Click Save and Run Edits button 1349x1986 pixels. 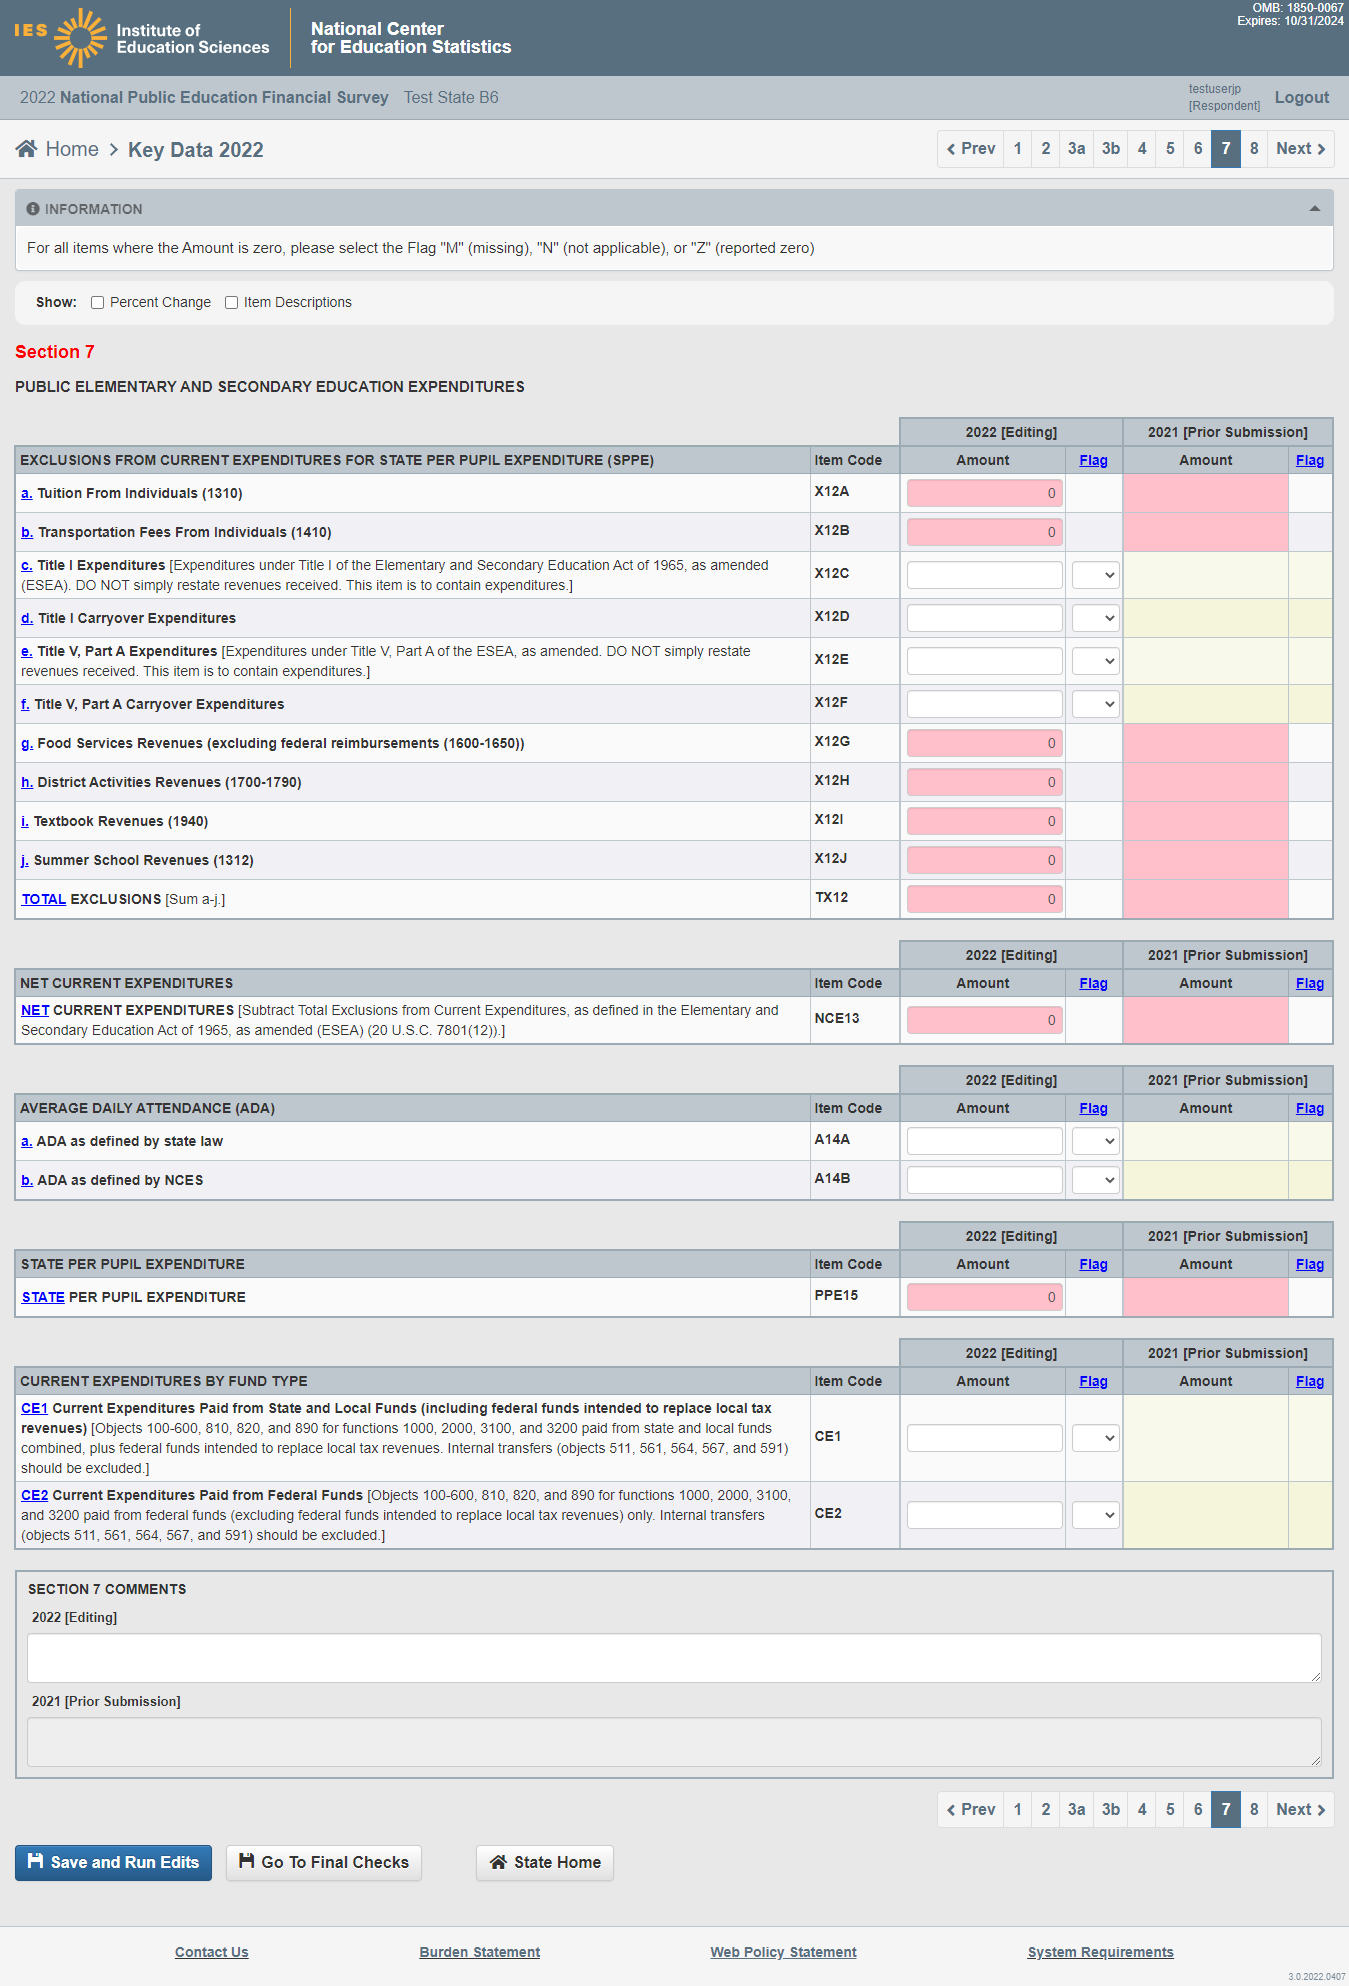[113, 1862]
